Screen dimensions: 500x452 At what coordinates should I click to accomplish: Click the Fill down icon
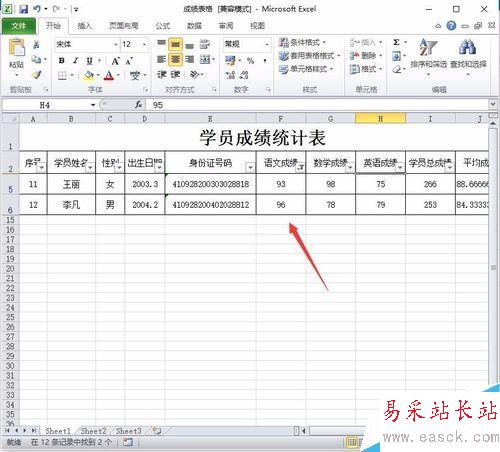[396, 56]
